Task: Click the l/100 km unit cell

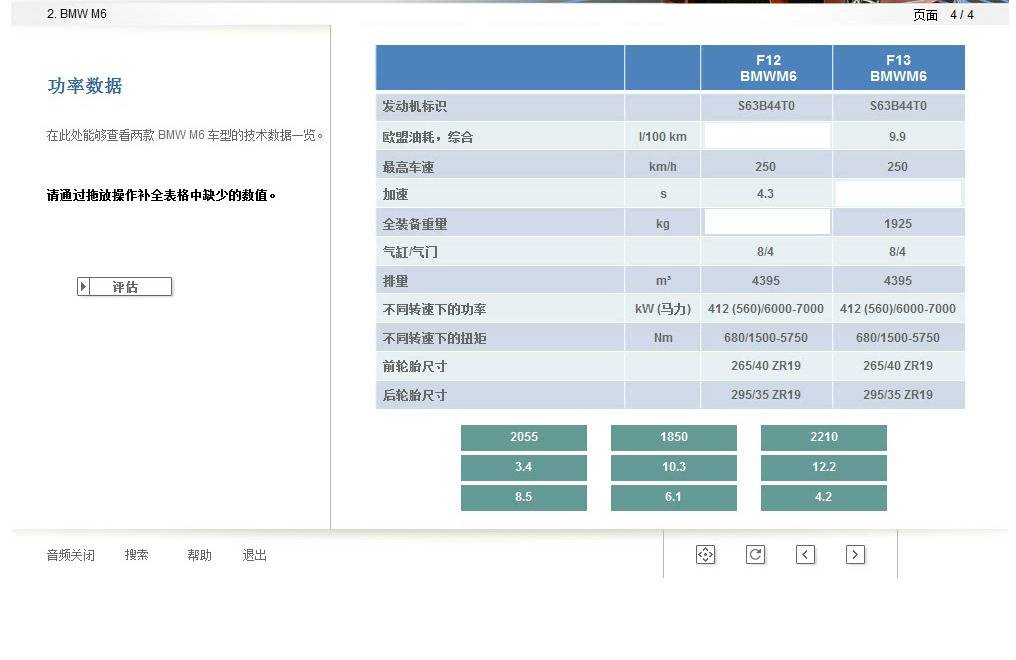Action: coord(662,137)
